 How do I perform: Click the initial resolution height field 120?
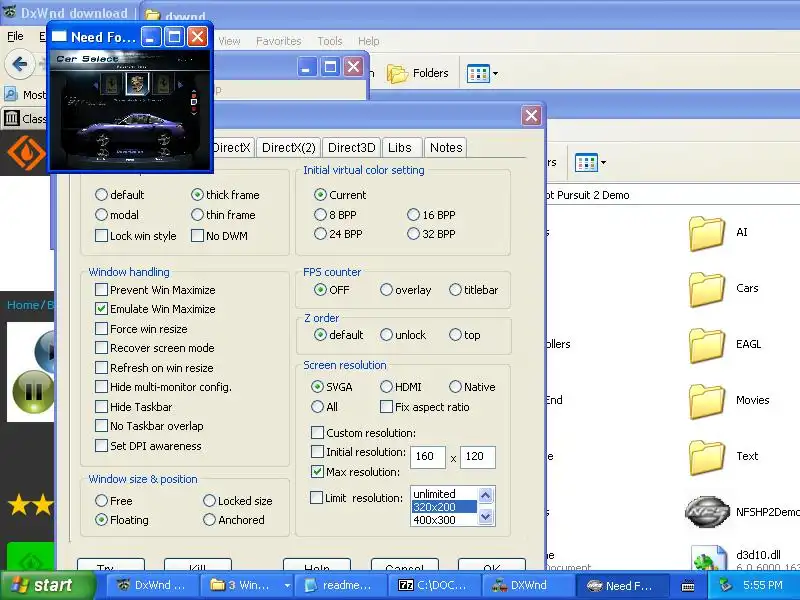(x=478, y=456)
